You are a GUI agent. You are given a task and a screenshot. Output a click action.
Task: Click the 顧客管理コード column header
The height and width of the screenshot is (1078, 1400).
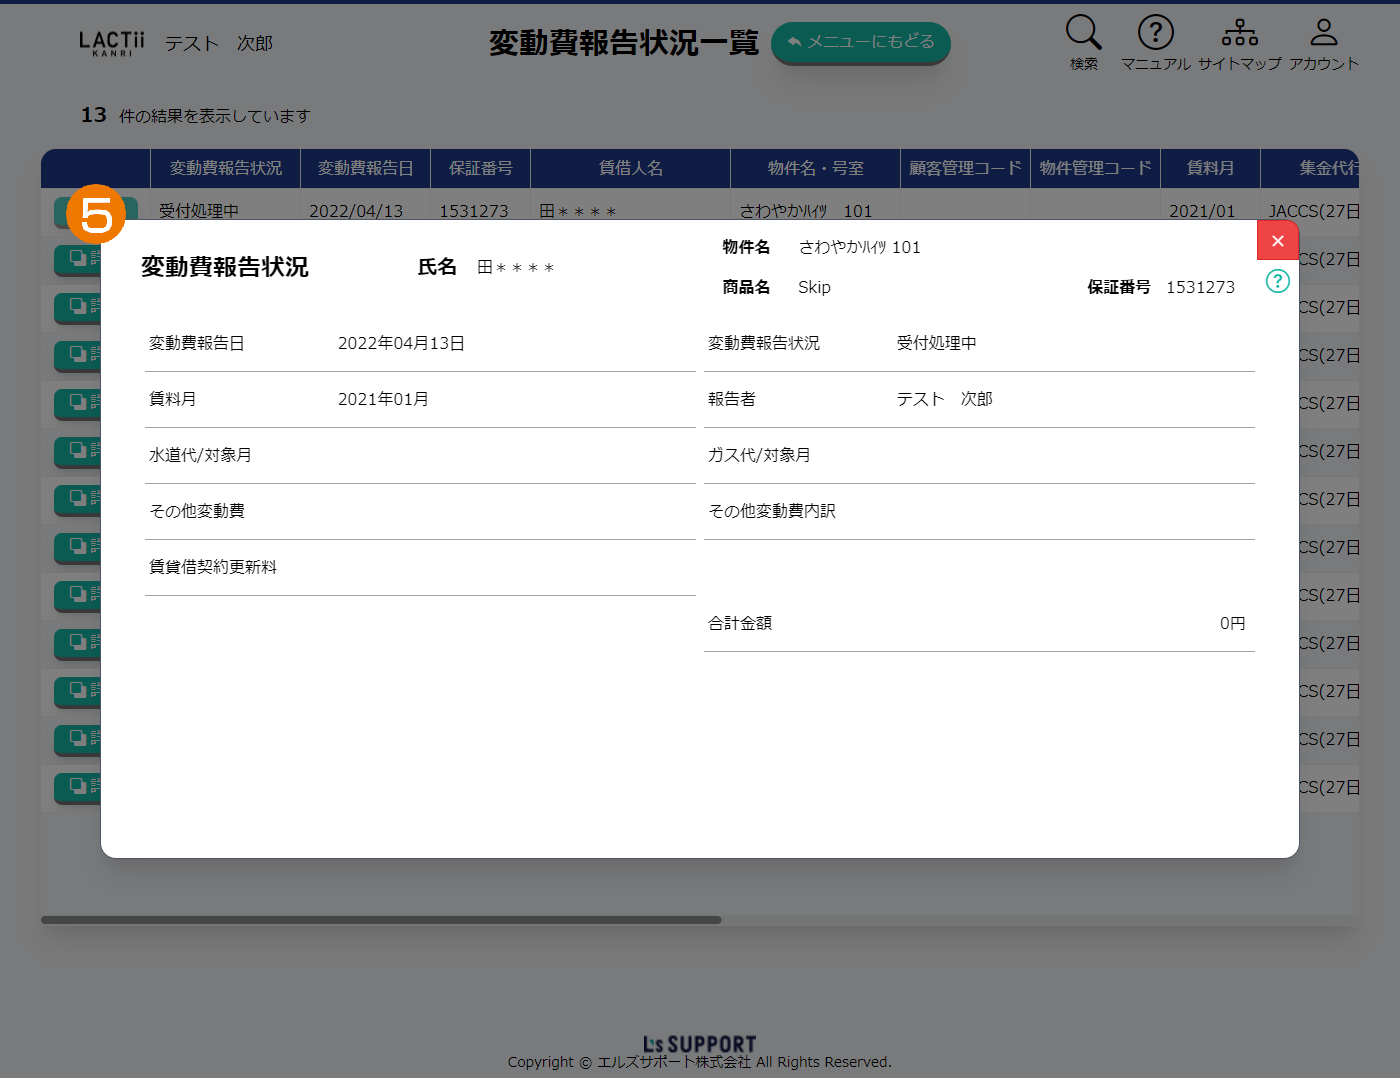point(965,168)
